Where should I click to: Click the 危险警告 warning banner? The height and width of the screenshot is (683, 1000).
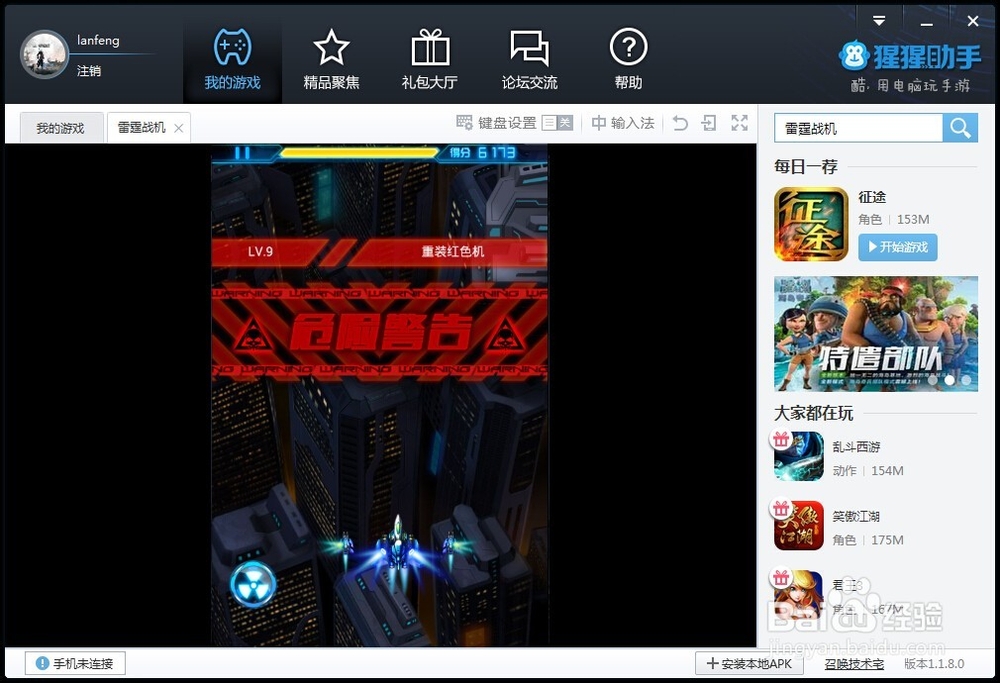coord(379,332)
